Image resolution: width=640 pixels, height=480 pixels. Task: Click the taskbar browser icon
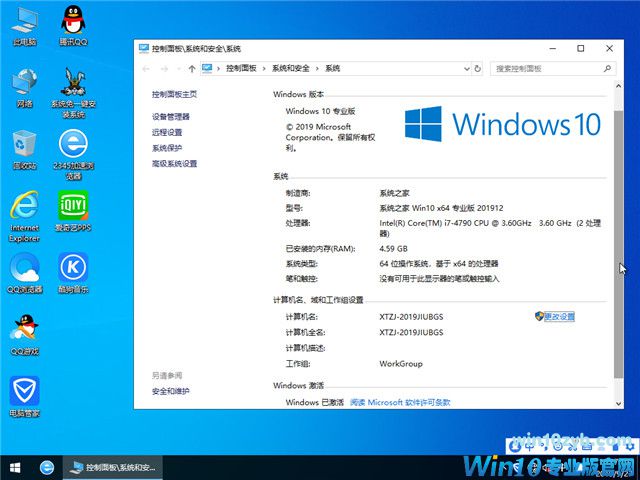pos(47,467)
